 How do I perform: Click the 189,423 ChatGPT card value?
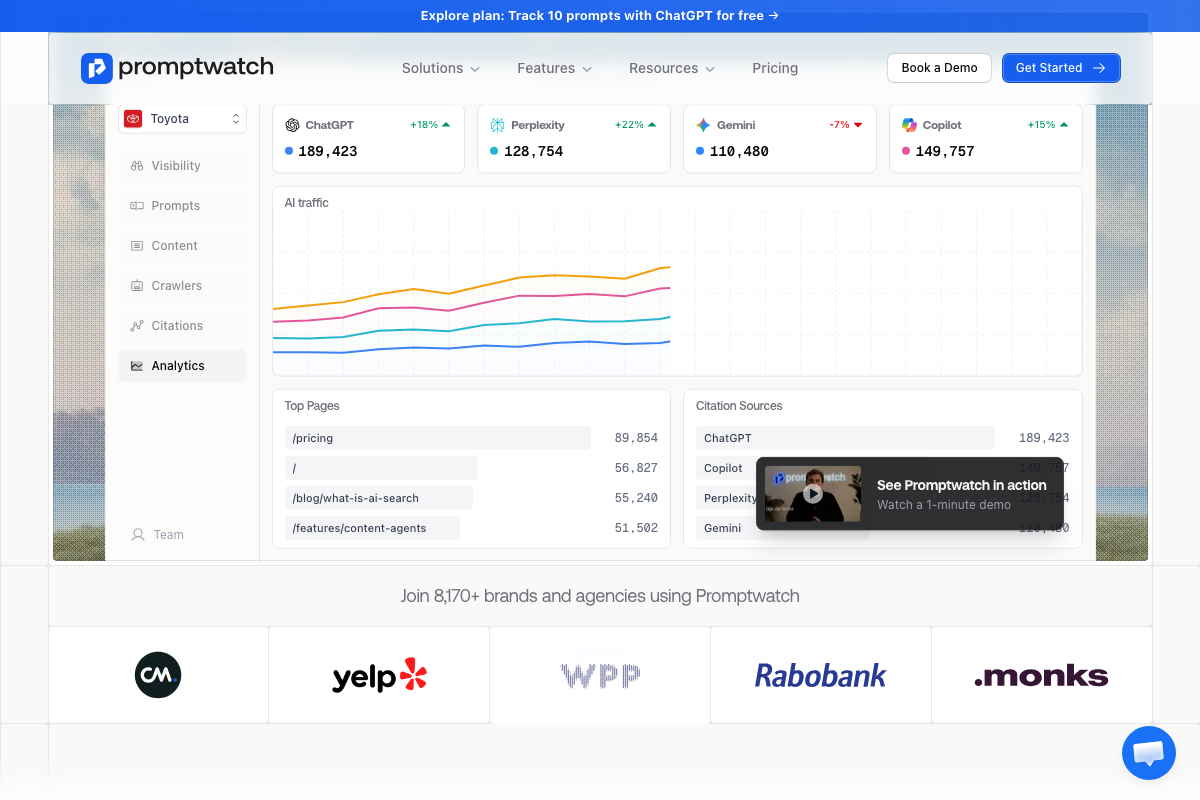point(328,152)
